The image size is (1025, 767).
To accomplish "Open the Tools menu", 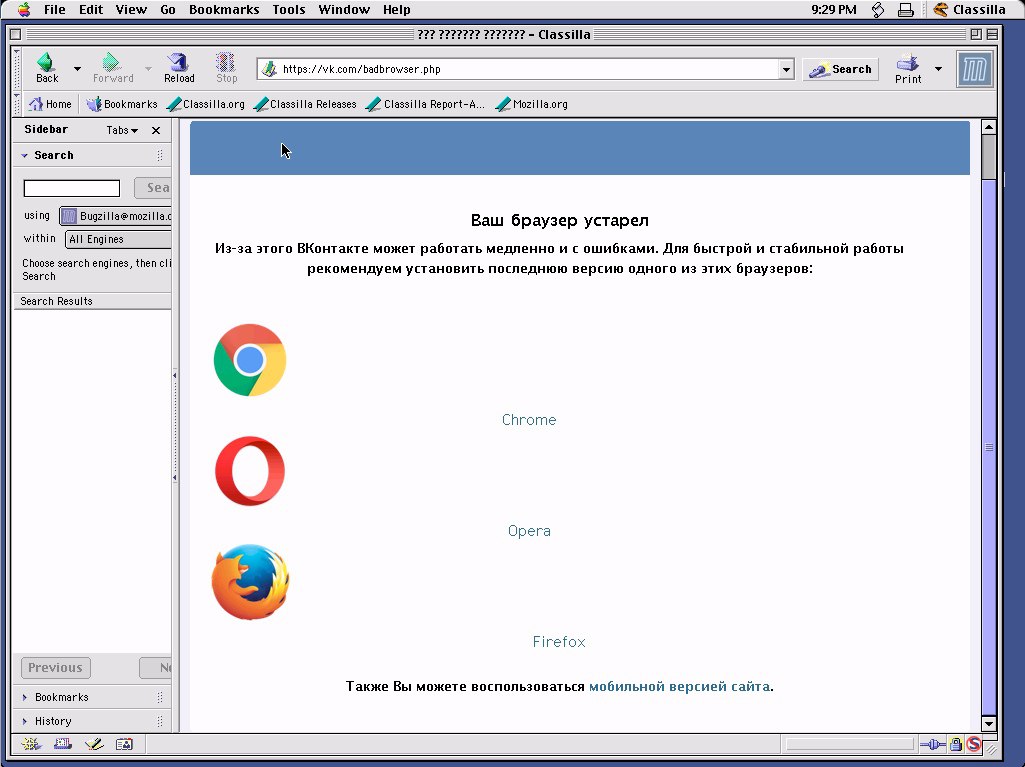I will pos(288,9).
